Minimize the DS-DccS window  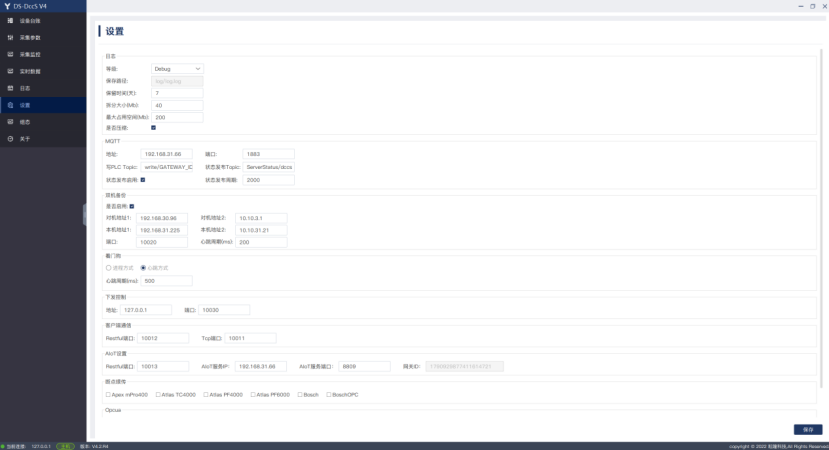click(x=800, y=6)
